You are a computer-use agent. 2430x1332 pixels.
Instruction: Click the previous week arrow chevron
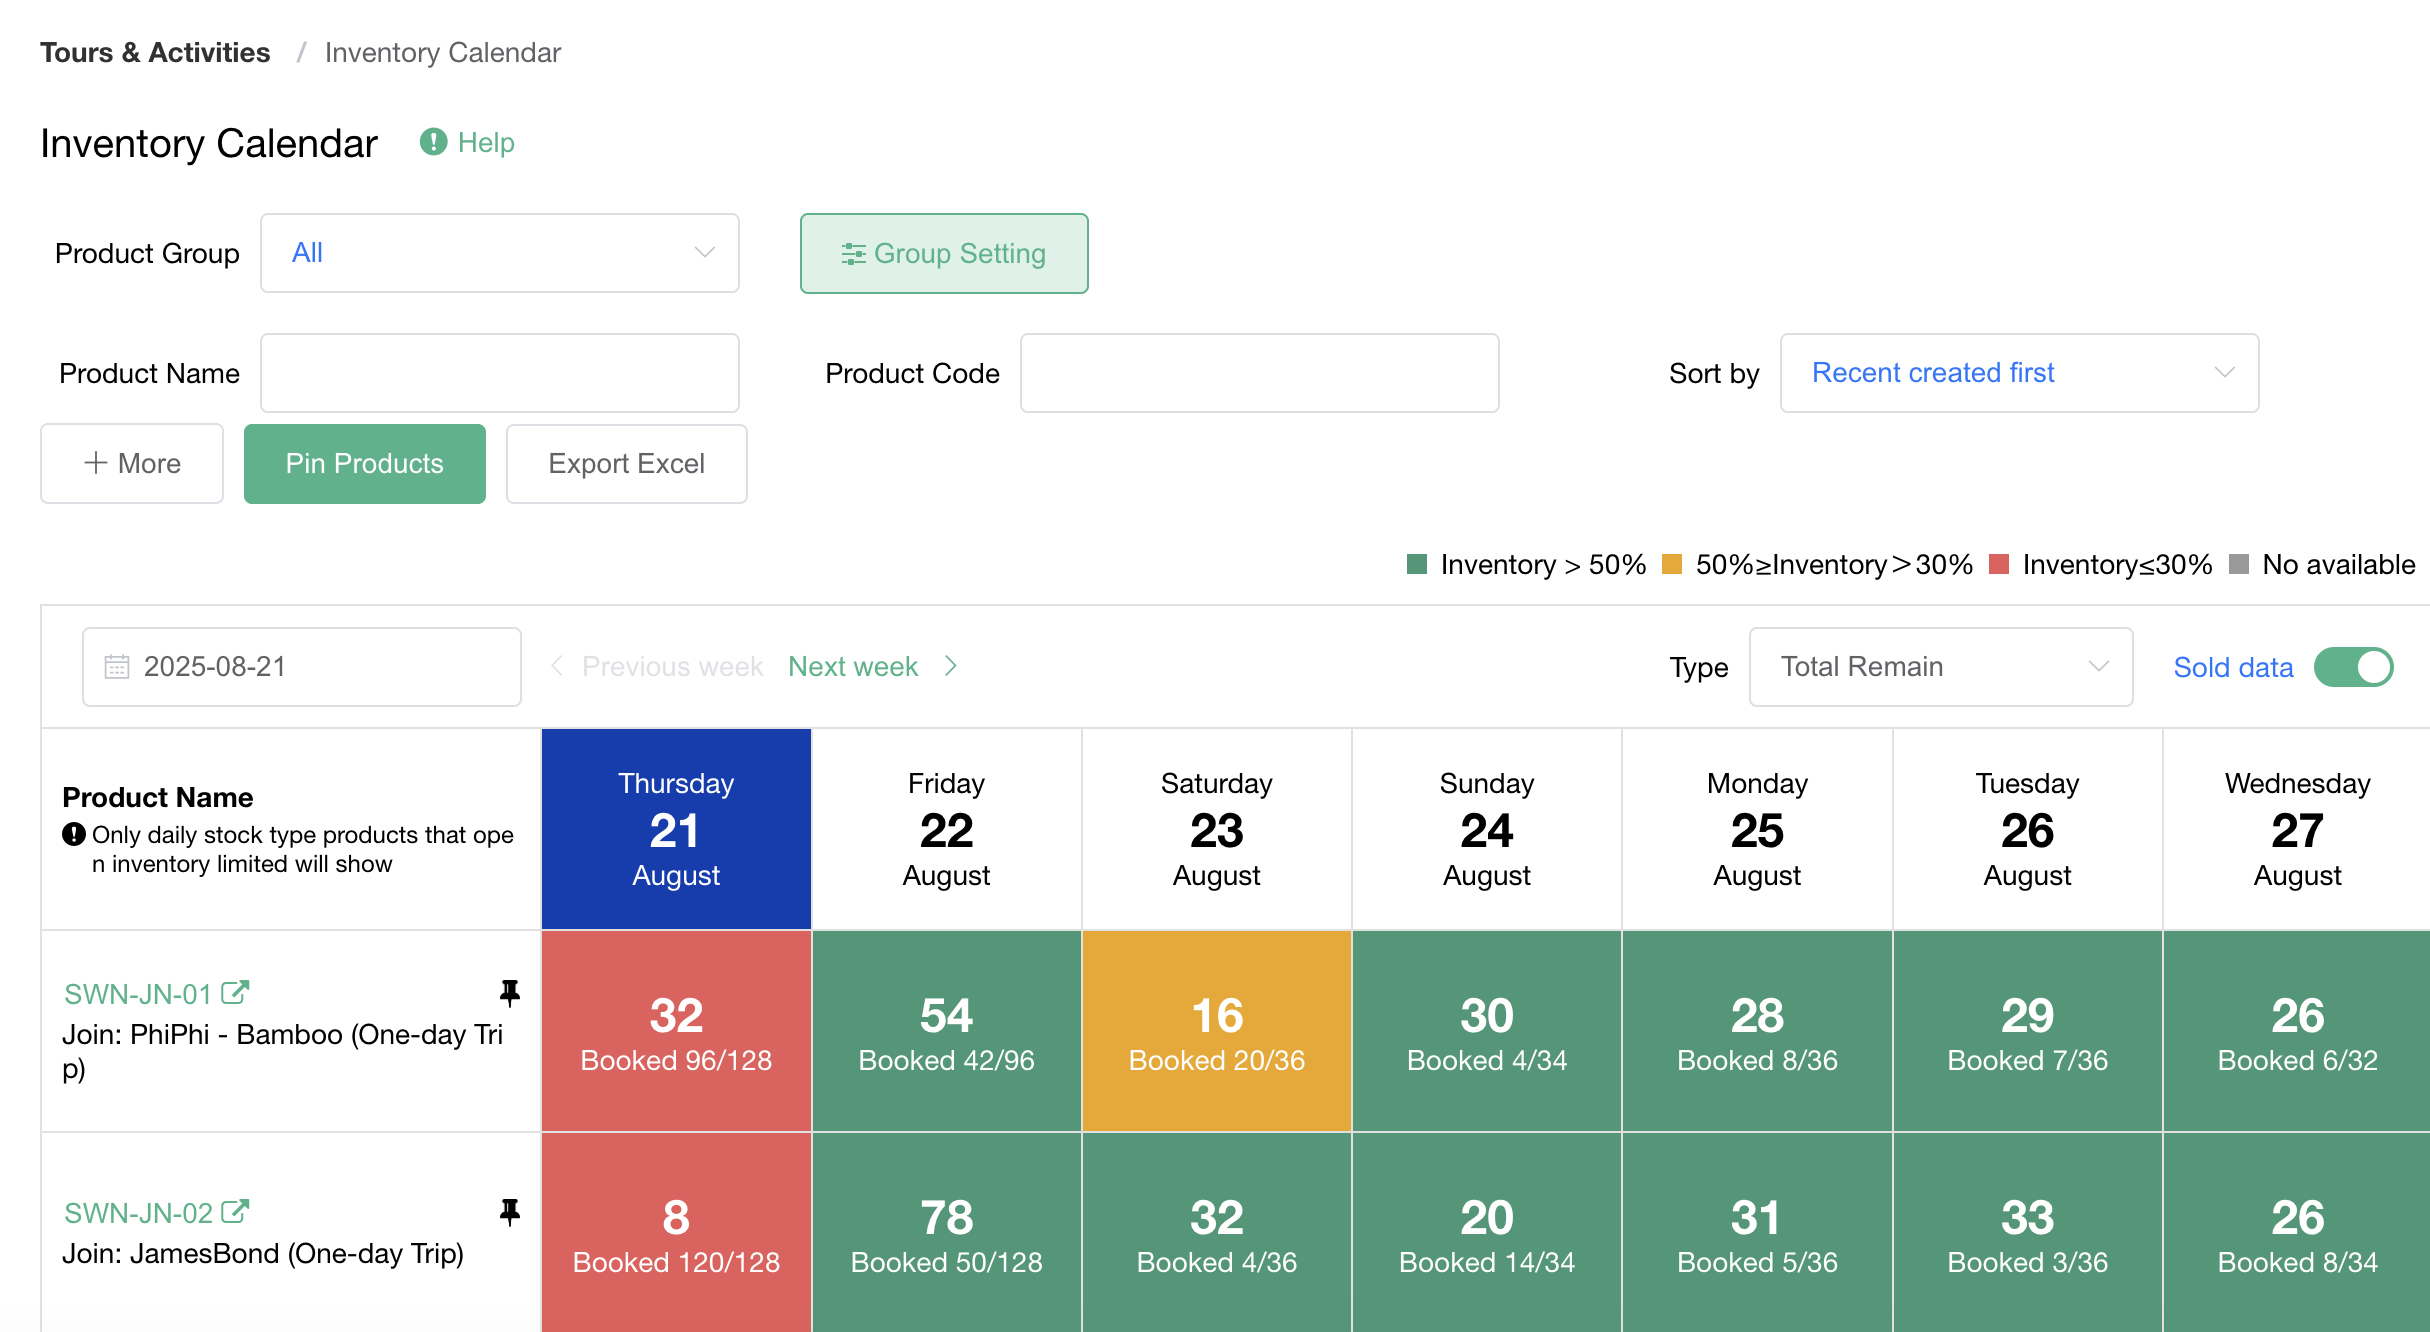pos(557,666)
